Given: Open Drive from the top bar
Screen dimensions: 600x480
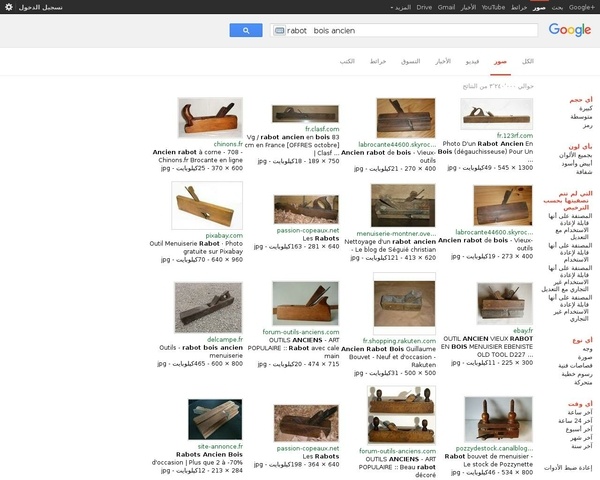Looking at the screenshot, I should pos(424,7).
